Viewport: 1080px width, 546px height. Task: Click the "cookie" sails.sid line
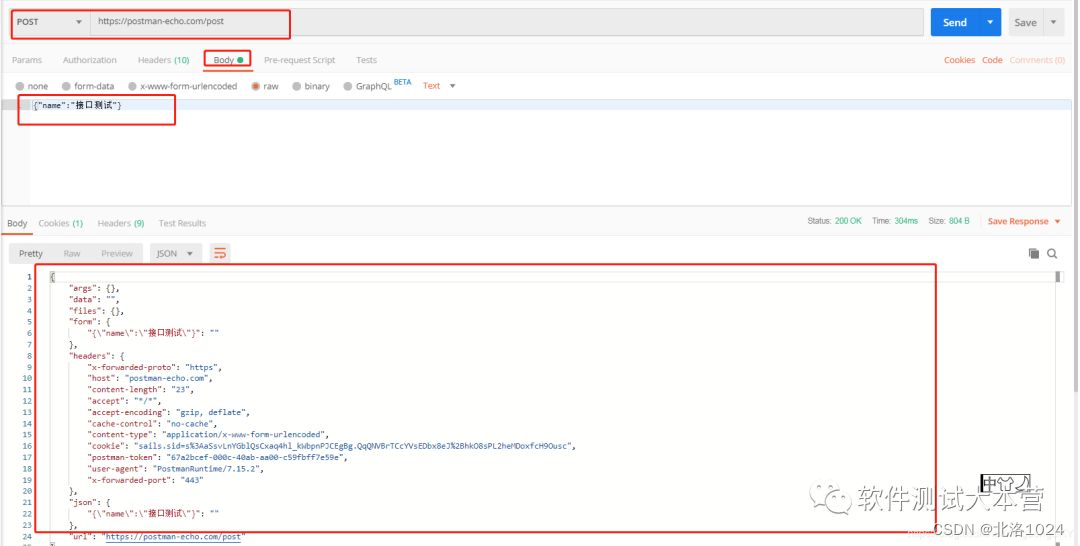331,446
